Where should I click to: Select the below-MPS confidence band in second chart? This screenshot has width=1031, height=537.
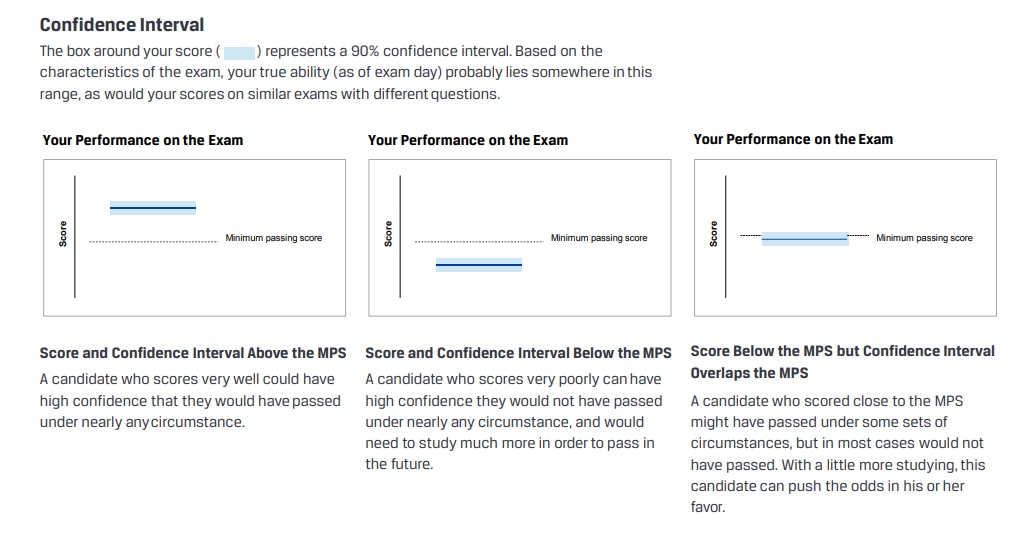(479, 265)
